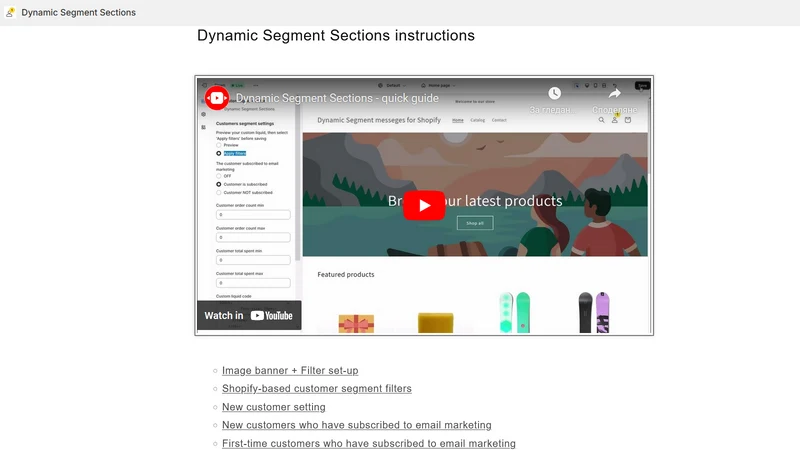Open the Watch later clock icon
The height and width of the screenshot is (450, 800).
pyautogui.click(x=555, y=93)
